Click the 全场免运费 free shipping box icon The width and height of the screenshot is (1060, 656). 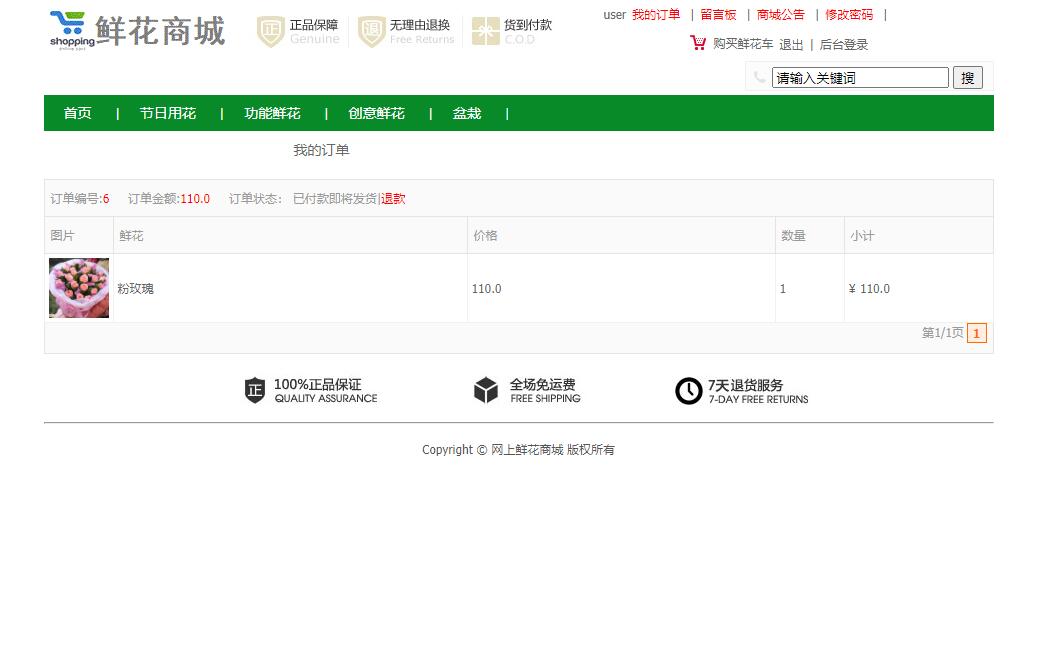(x=486, y=391)
